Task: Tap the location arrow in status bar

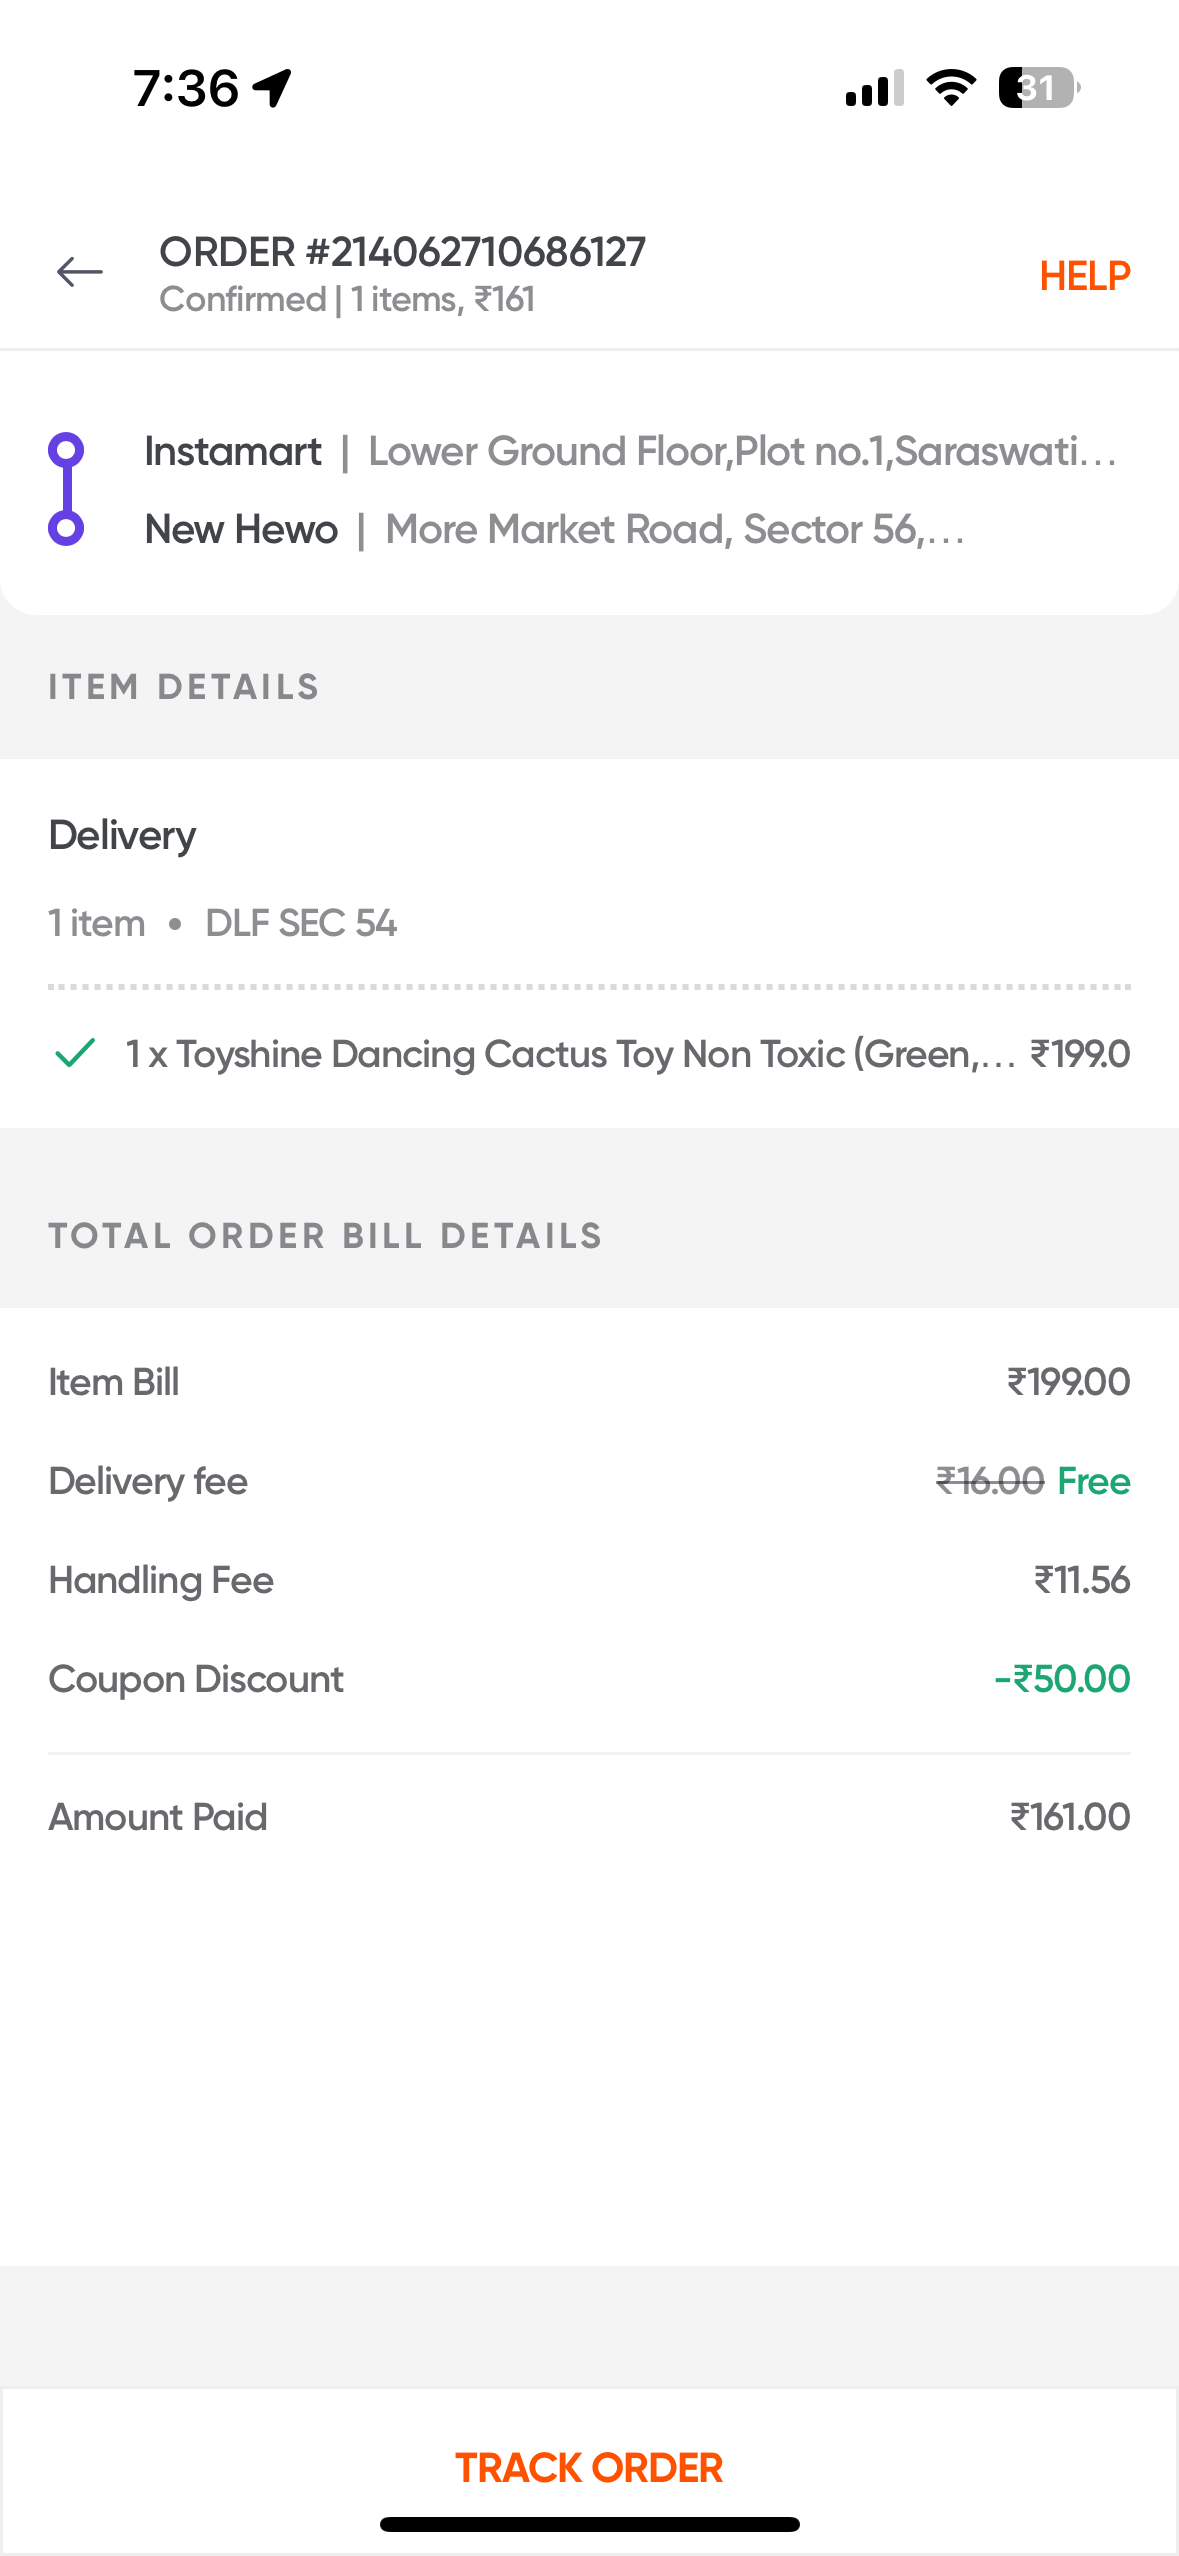Action: (272, 88)
